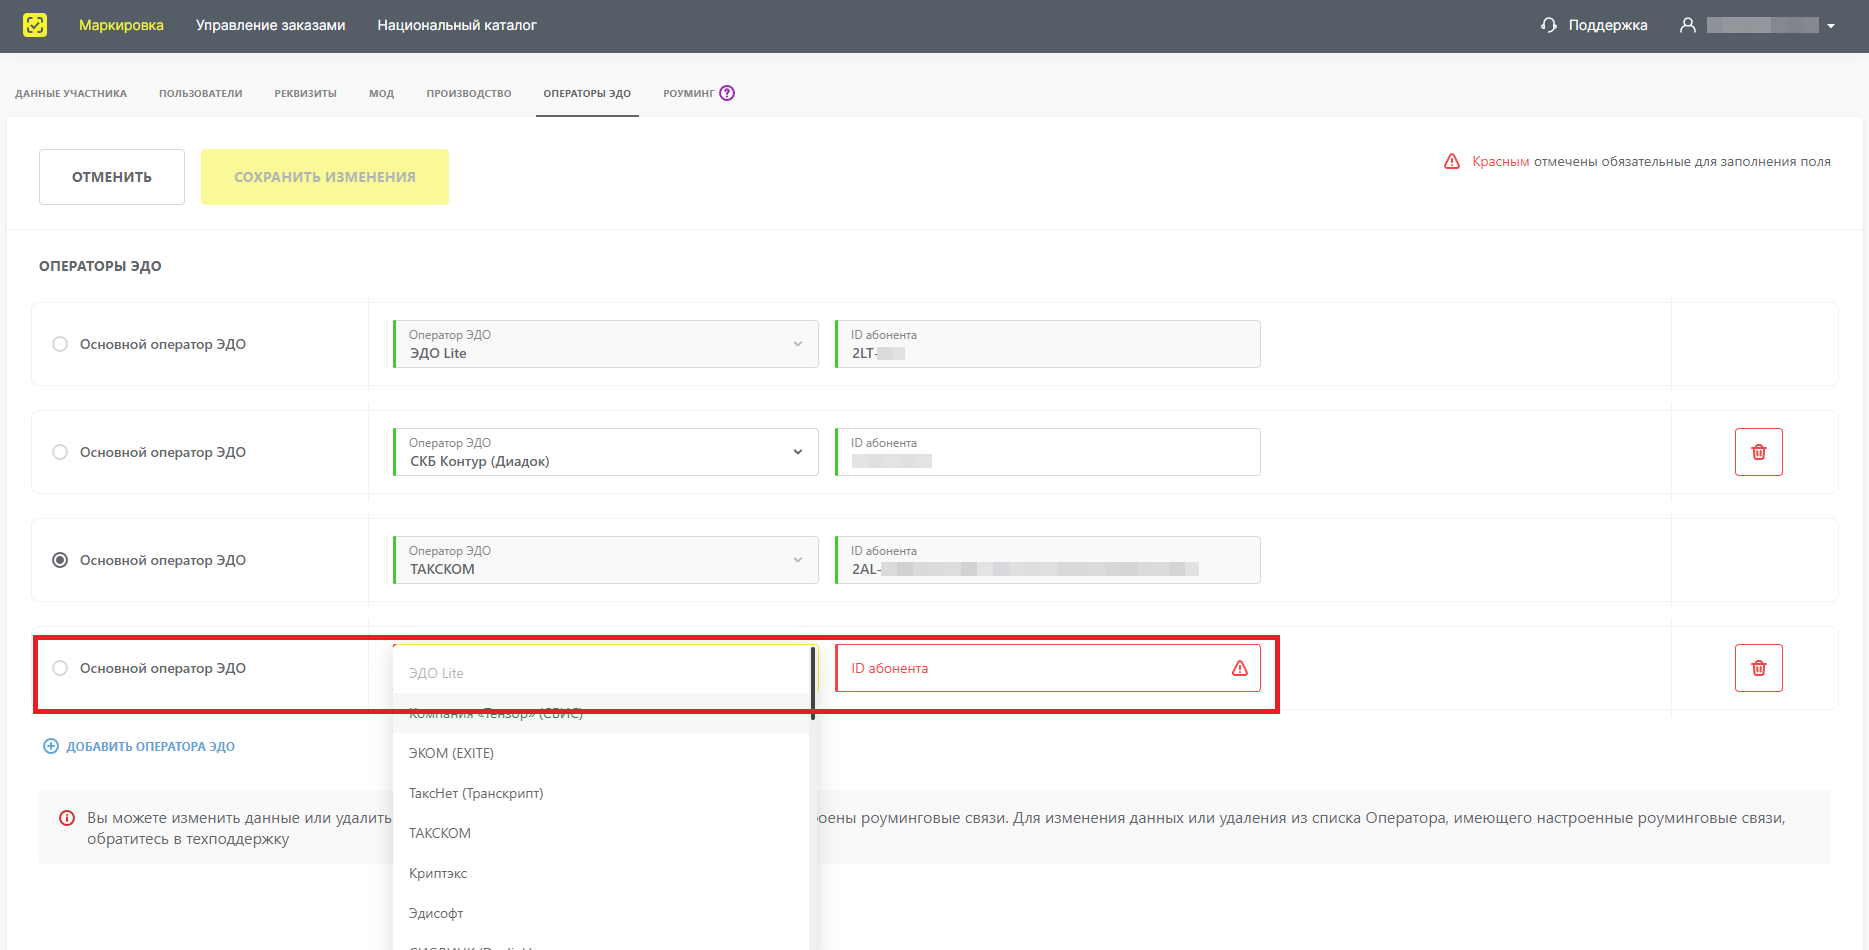Delete the empty operator row via its trash icon
Screen dimensions: 1869x950
pyautogui.click(x=1759, y=668)
